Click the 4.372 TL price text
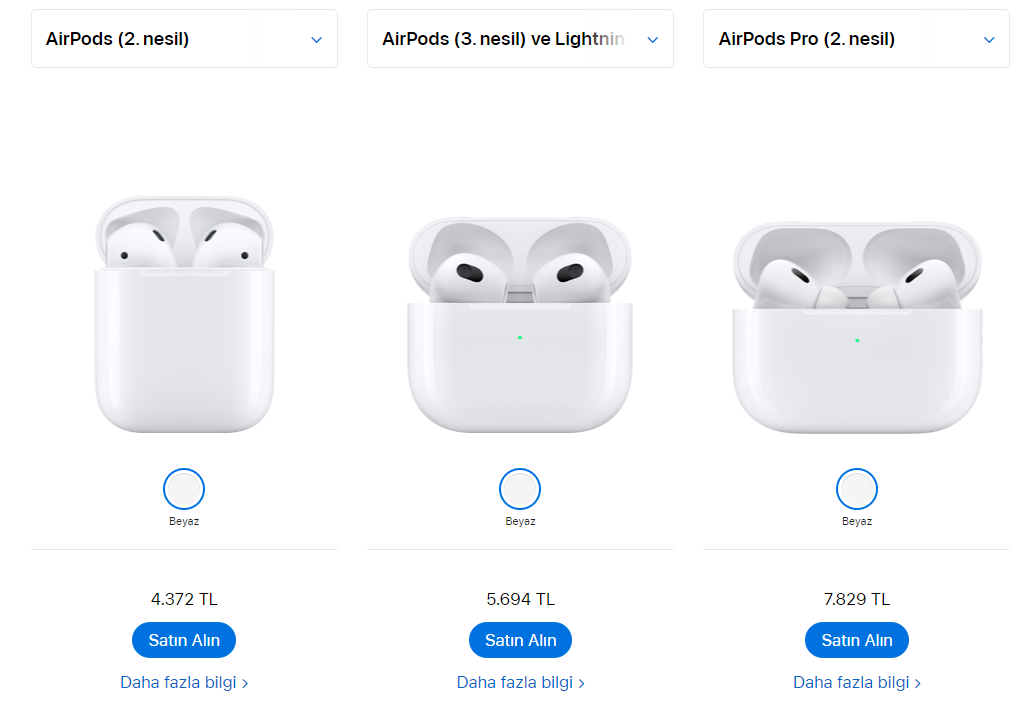The width and height of the screenshot is (1025, 706). pos(184,599)
